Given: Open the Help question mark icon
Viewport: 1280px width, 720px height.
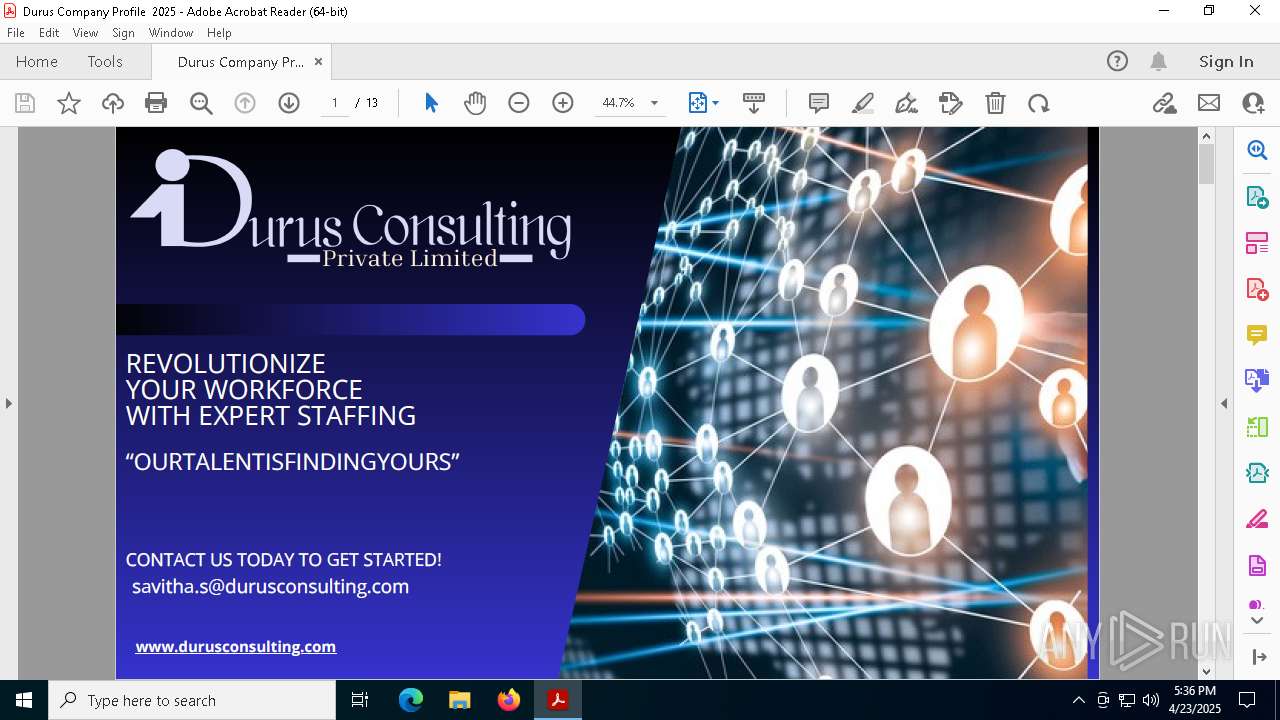Looking at the screenshot, I should 1117,62.
